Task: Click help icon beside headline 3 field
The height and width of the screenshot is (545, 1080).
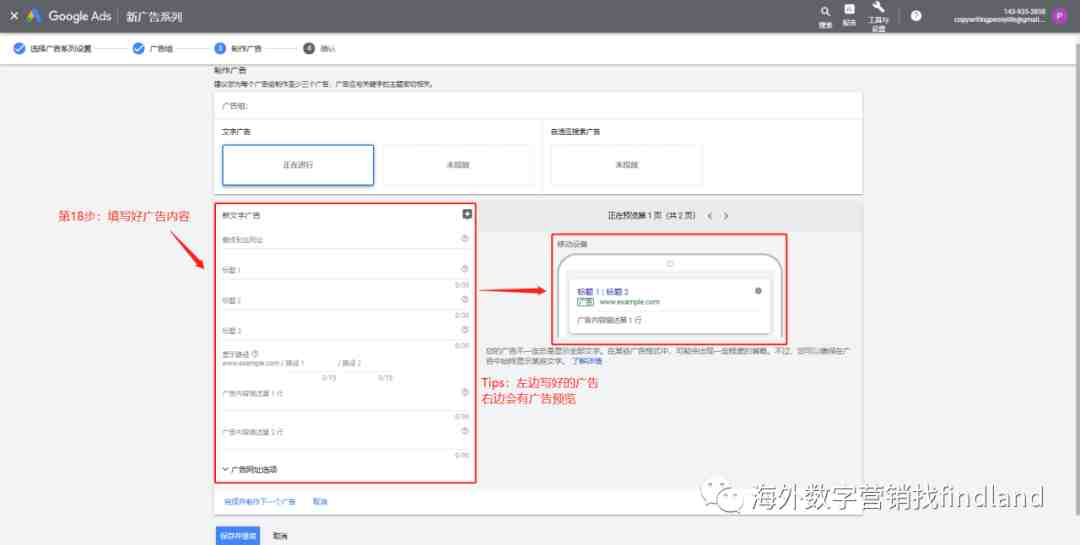Action: pos(465,329)
